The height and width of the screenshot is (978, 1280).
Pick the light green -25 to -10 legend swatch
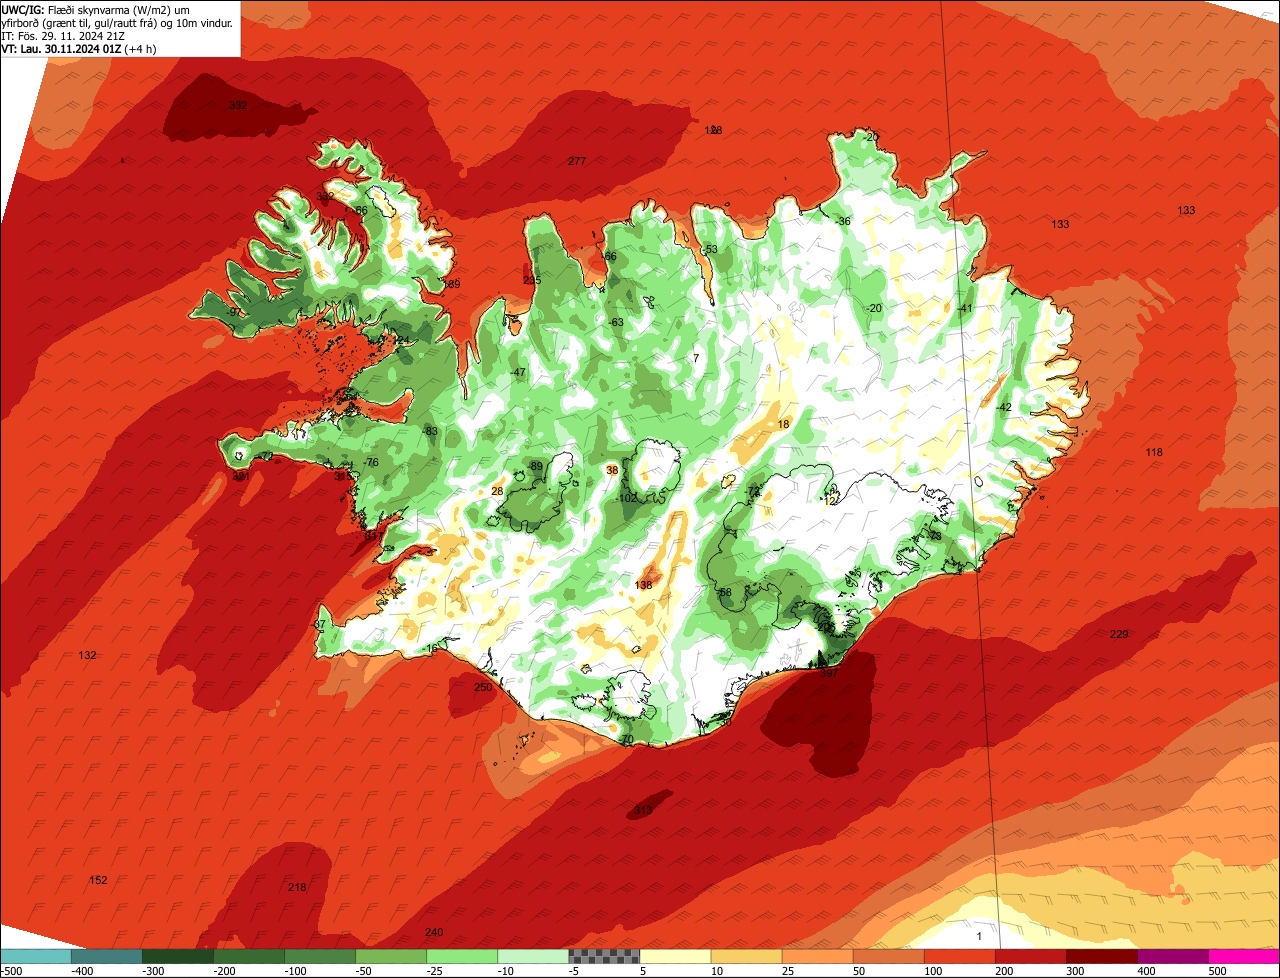[x=462, y=956]
